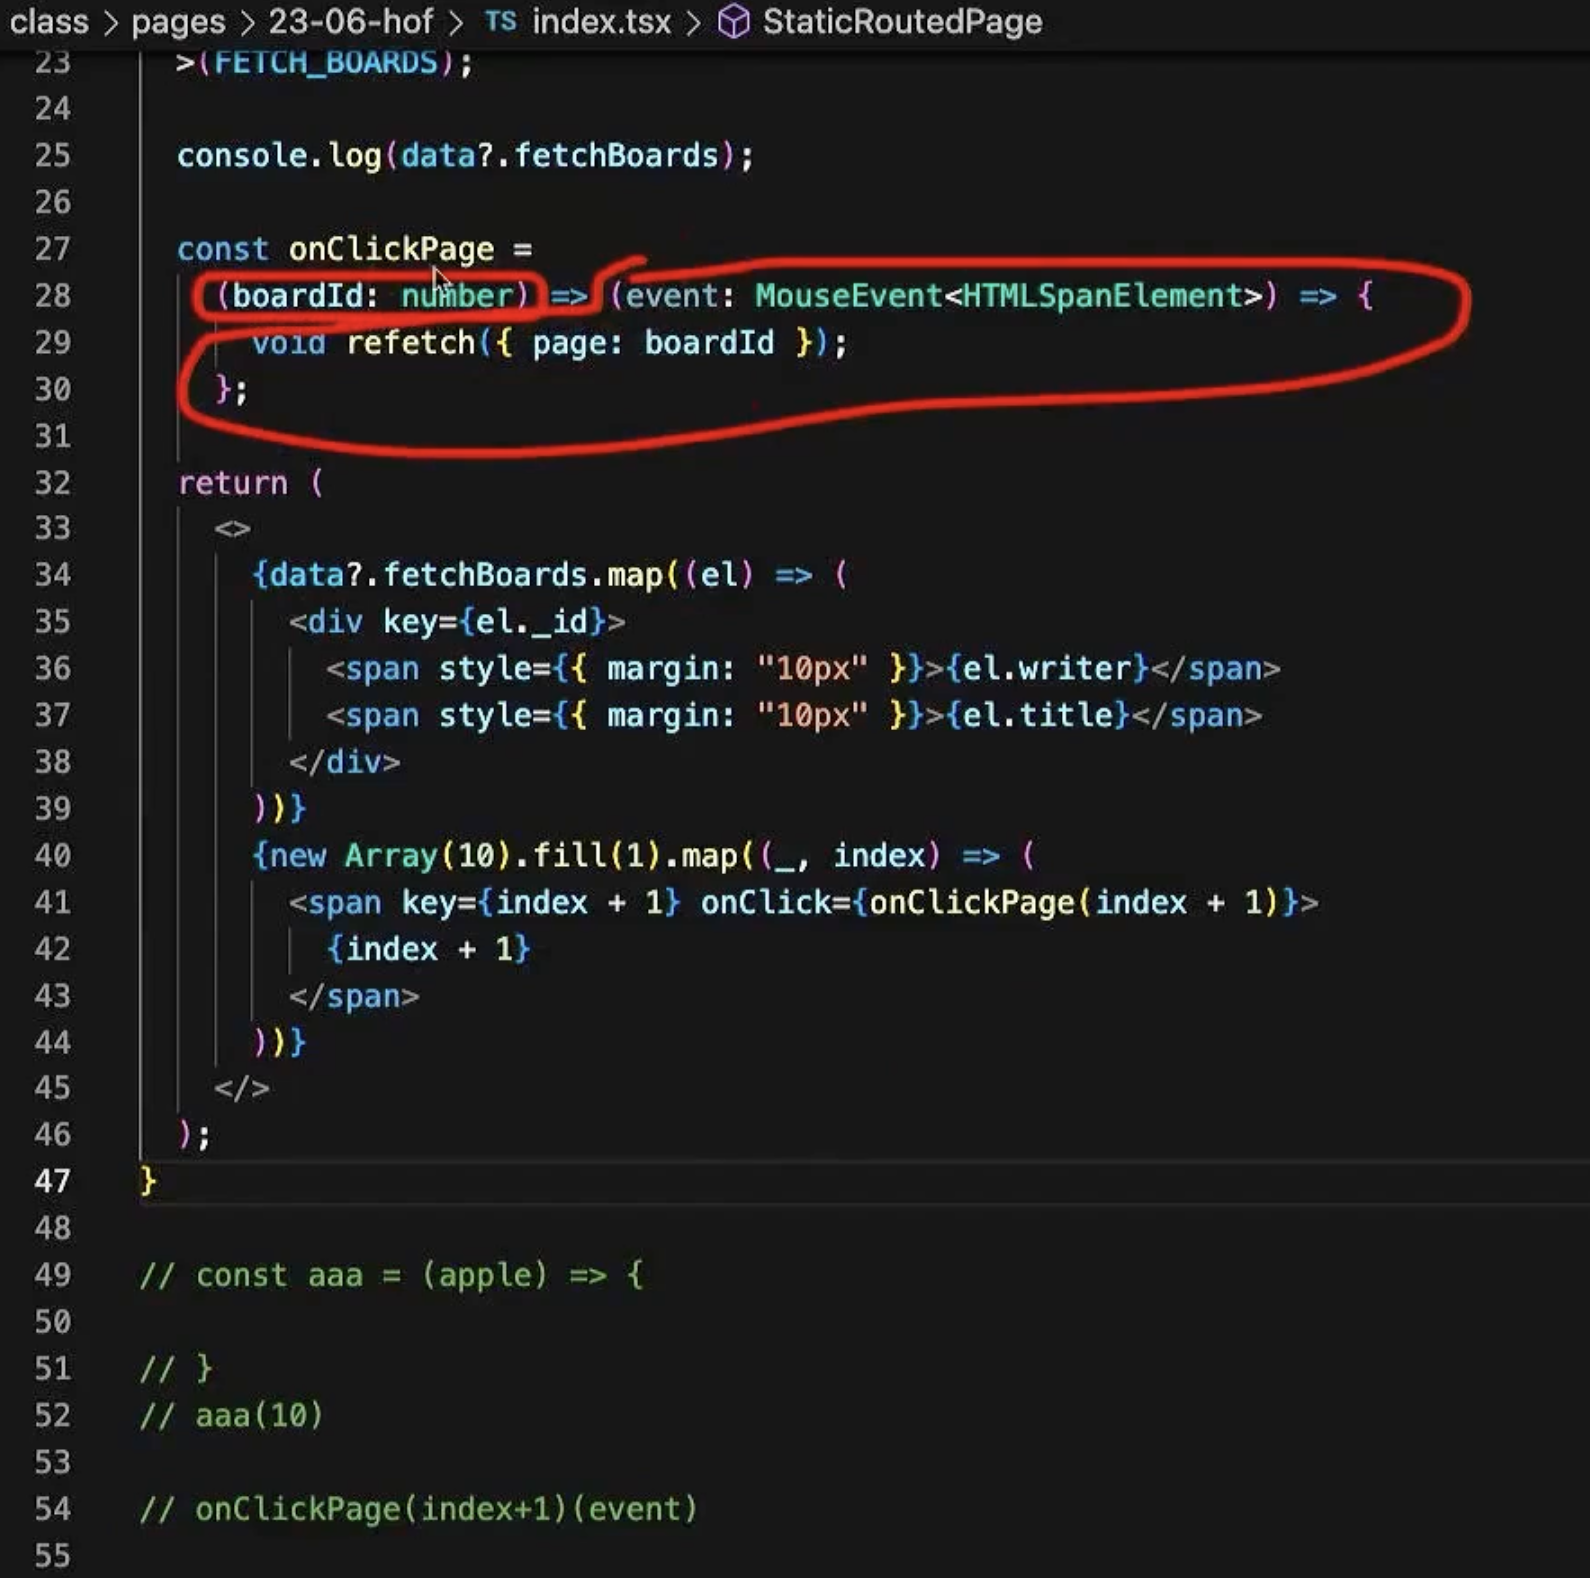Click 'el.title' in the span

(1037, 715)
